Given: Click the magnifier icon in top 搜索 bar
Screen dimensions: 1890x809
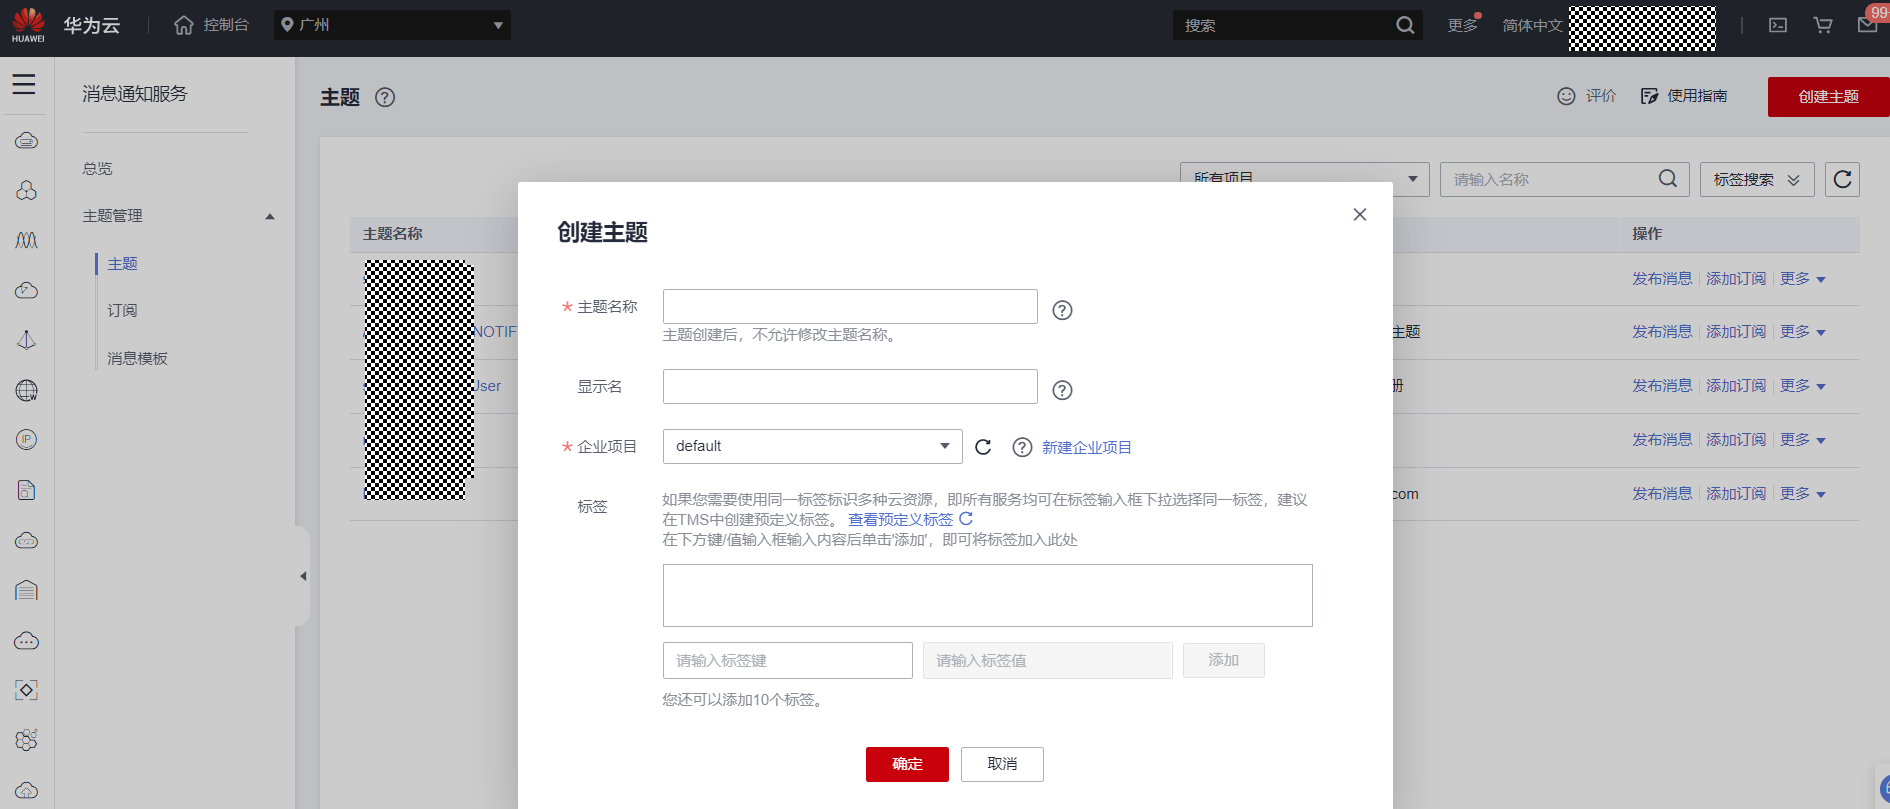Looking at the screenshot, I should 1405,25.
